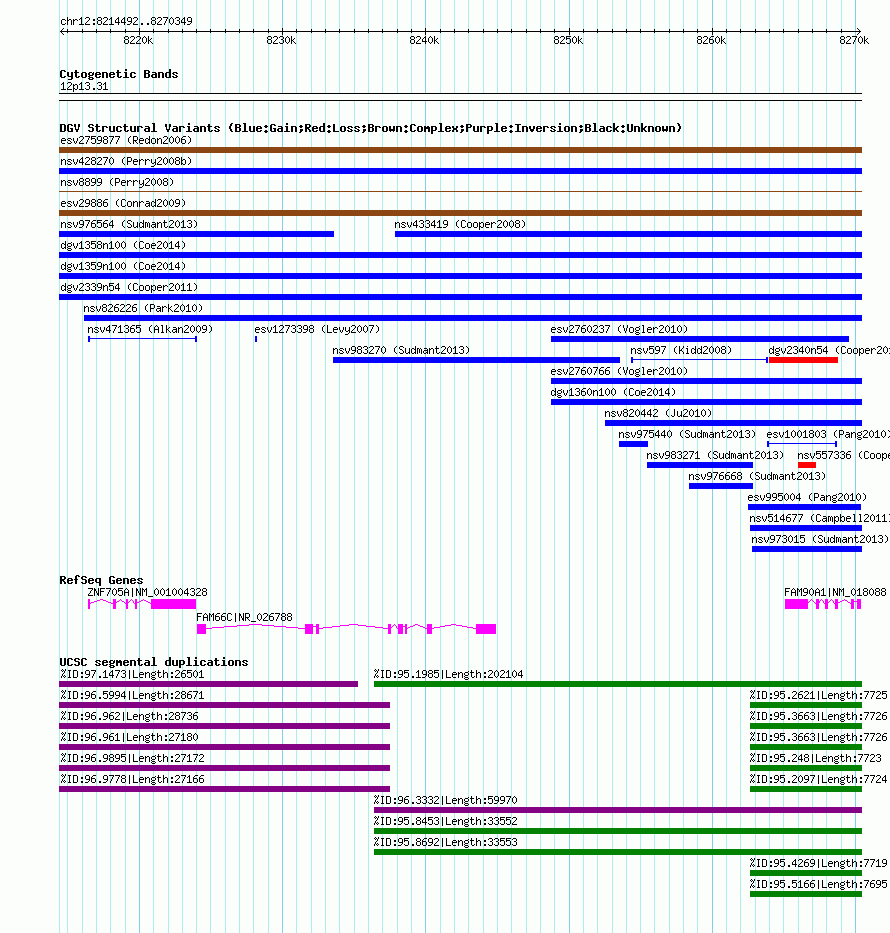The image size is (890, 933).
Task: Click the esv29886 (Conrad2009) variant label
Action: click(123, 203)
